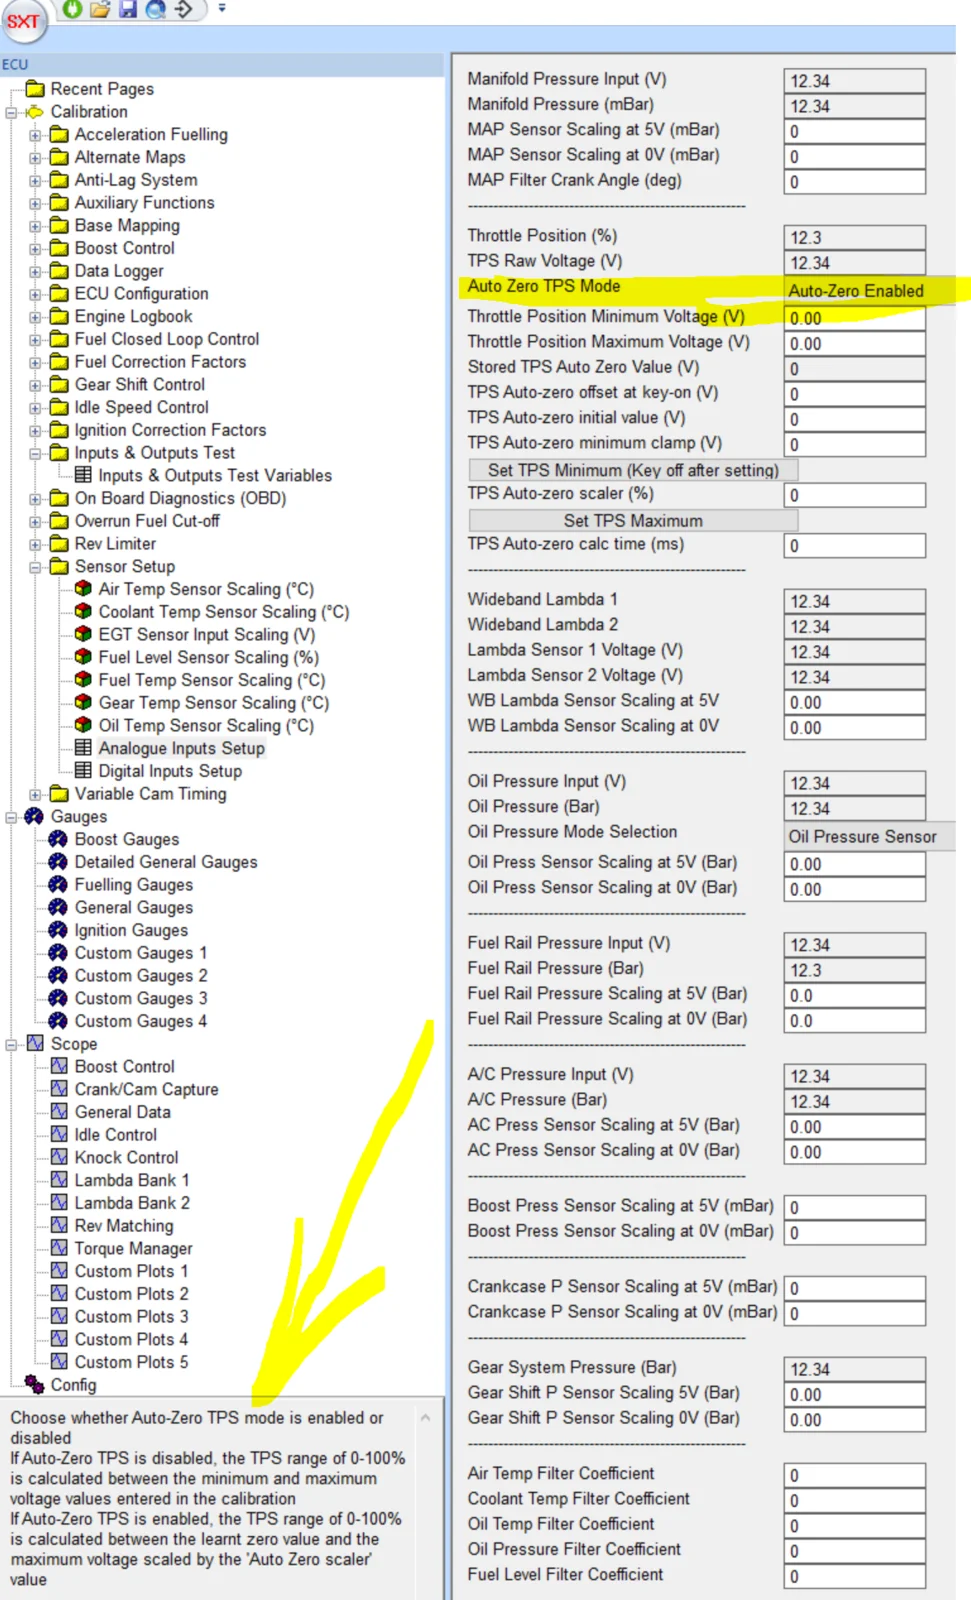Open Oil Pressure Mode Selection dropdown
The image size is (971, 1600).
click(869, 836)
